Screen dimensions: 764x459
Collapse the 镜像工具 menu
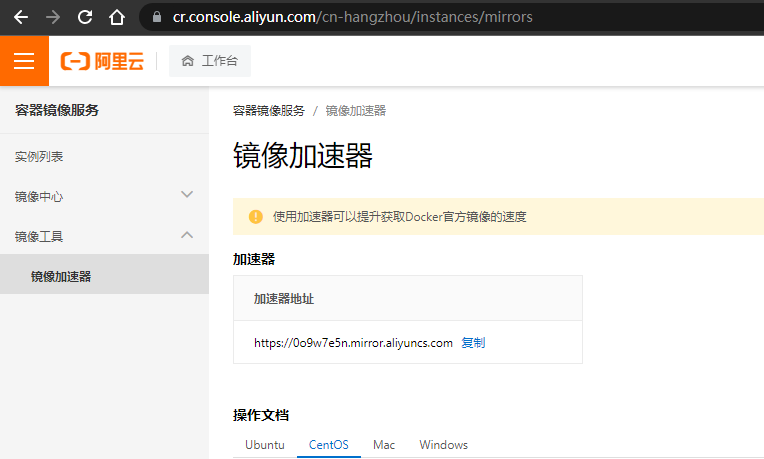[104, 236]
